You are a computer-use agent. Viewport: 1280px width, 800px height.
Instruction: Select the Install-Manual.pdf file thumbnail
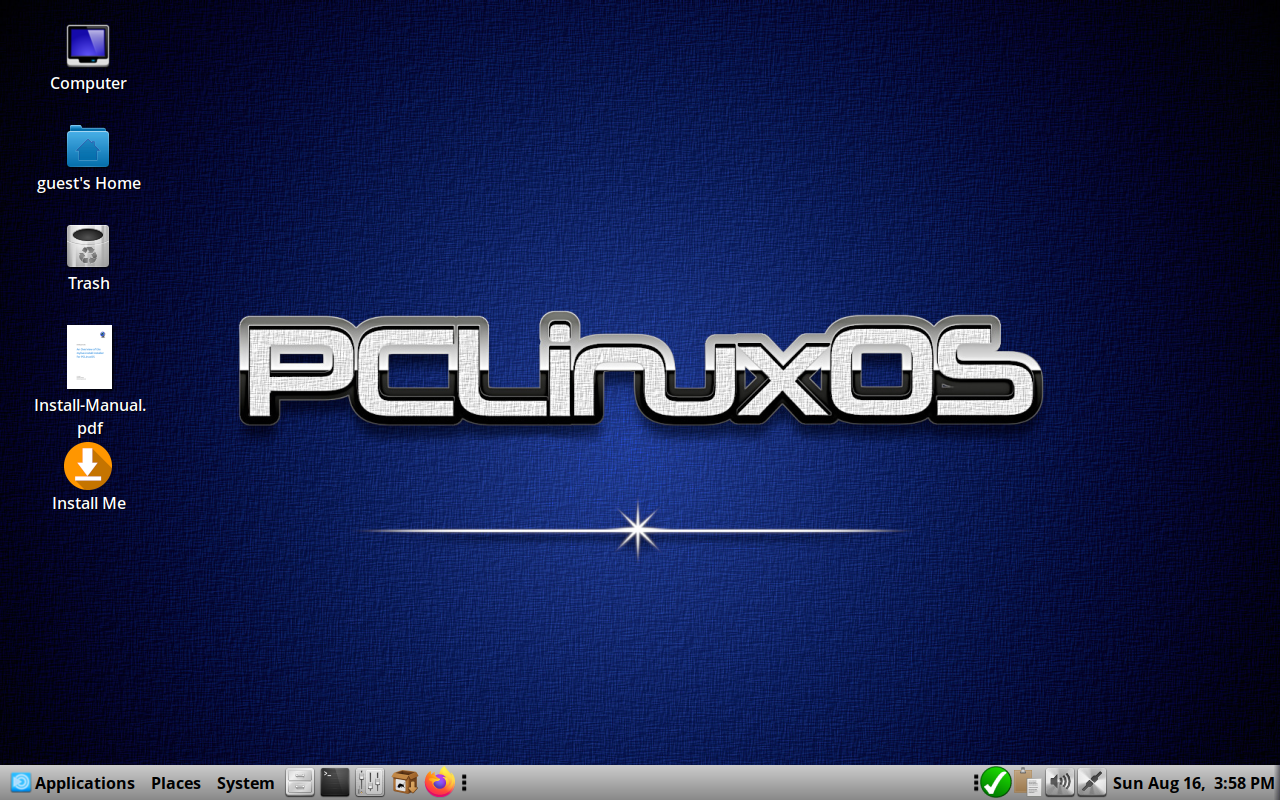pos(89,357)
